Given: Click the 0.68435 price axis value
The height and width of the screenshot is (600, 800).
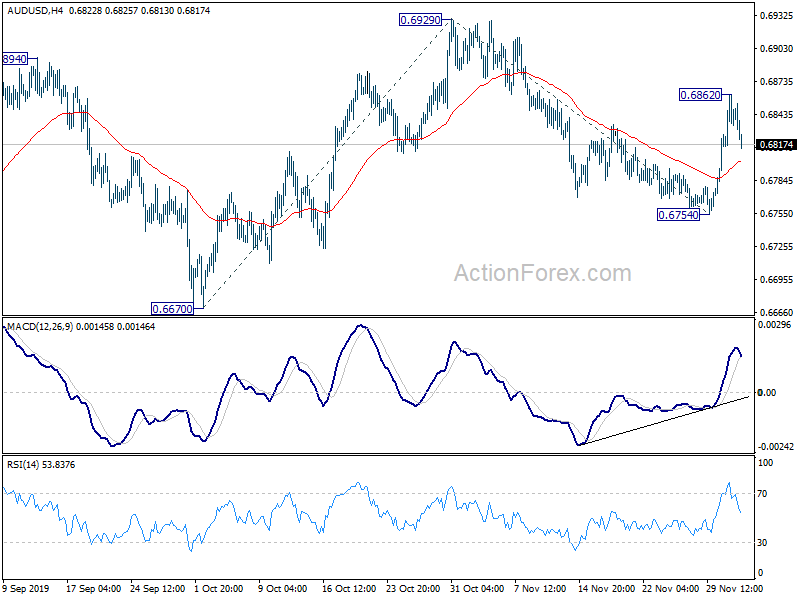Looking at the screenshot, I should [776, 114].
